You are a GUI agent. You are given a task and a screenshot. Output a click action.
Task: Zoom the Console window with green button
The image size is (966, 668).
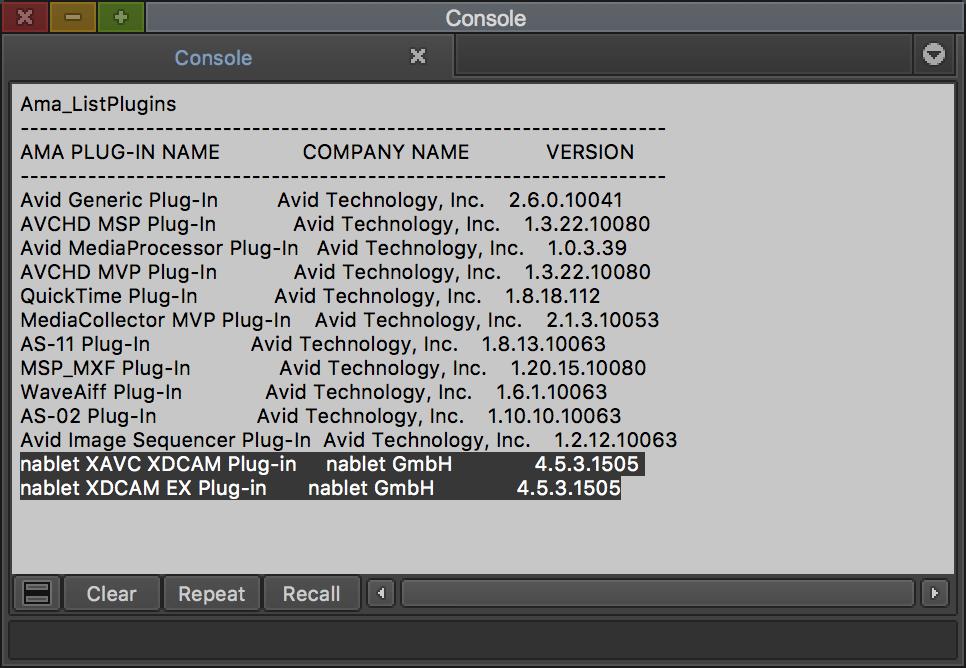[121, 17]
